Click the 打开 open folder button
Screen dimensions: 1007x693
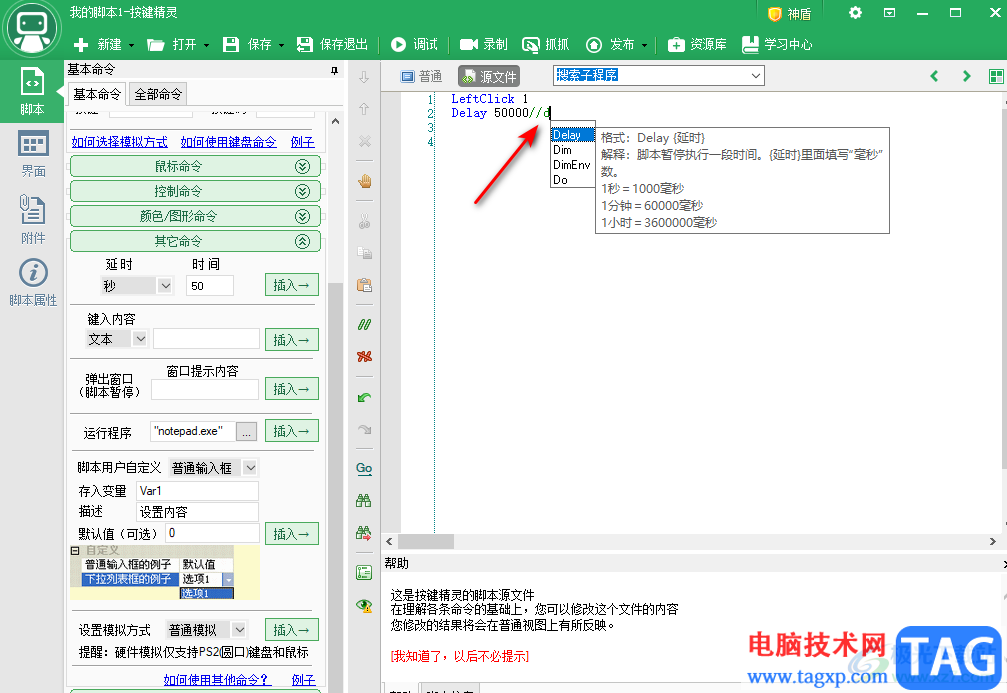[172, 44]
